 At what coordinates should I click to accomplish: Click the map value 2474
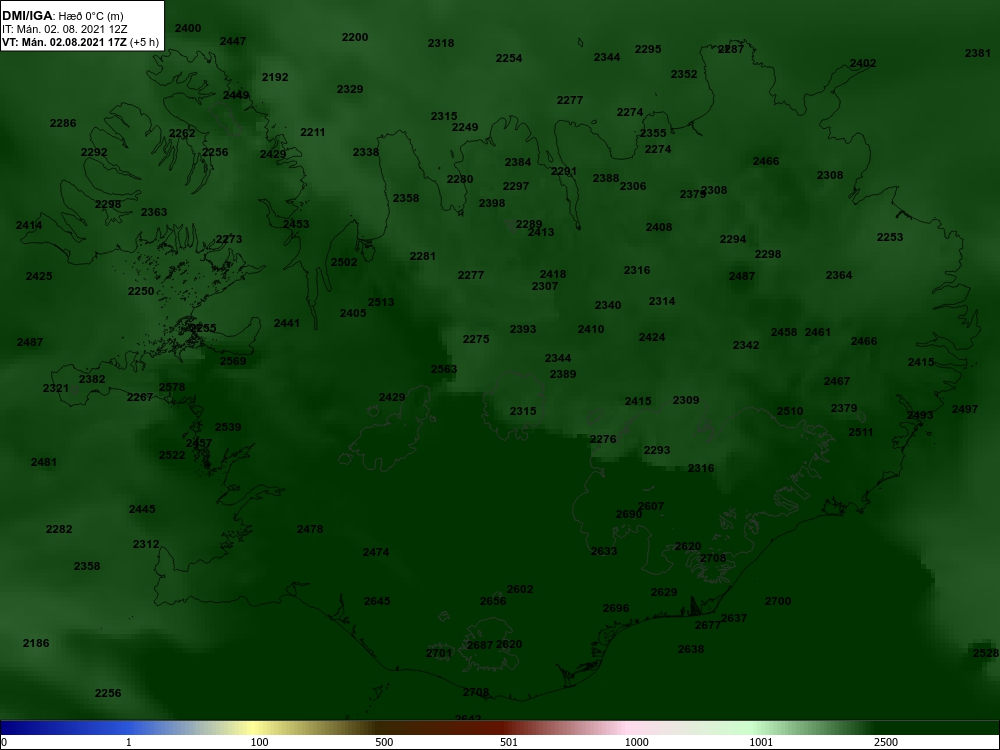point(376,552)
